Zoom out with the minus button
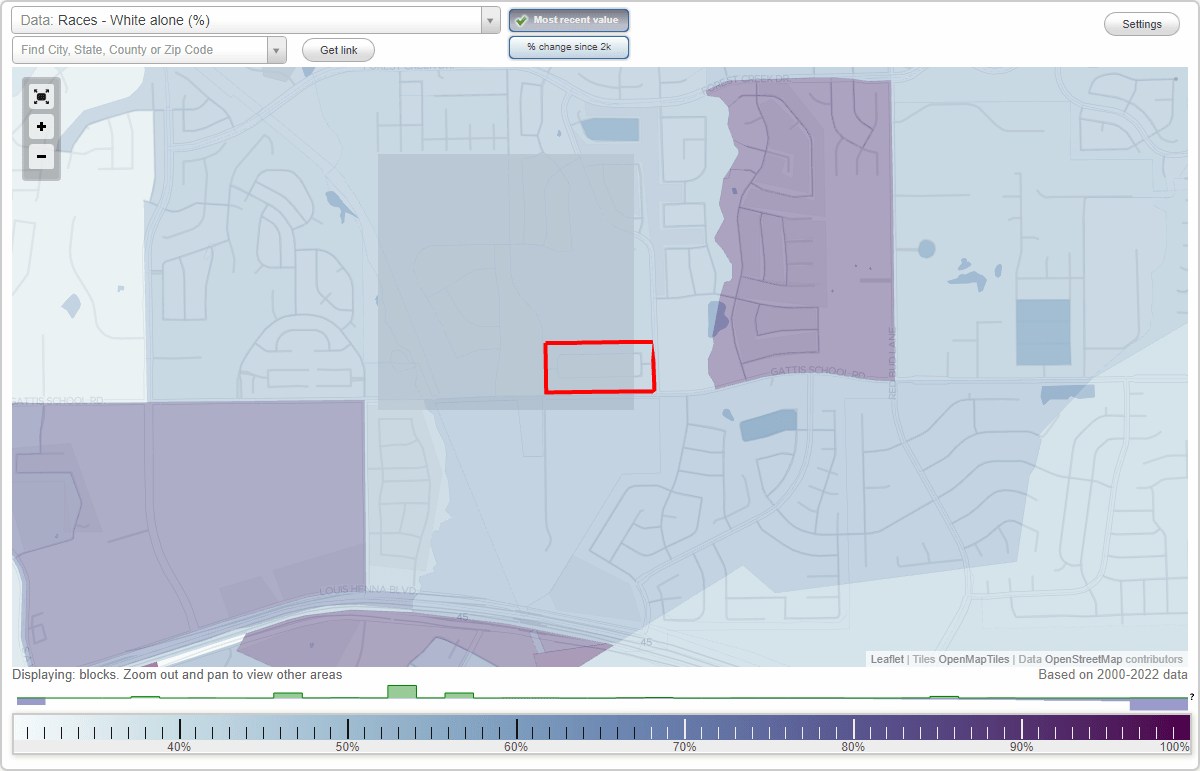 (x=41, y=156)
